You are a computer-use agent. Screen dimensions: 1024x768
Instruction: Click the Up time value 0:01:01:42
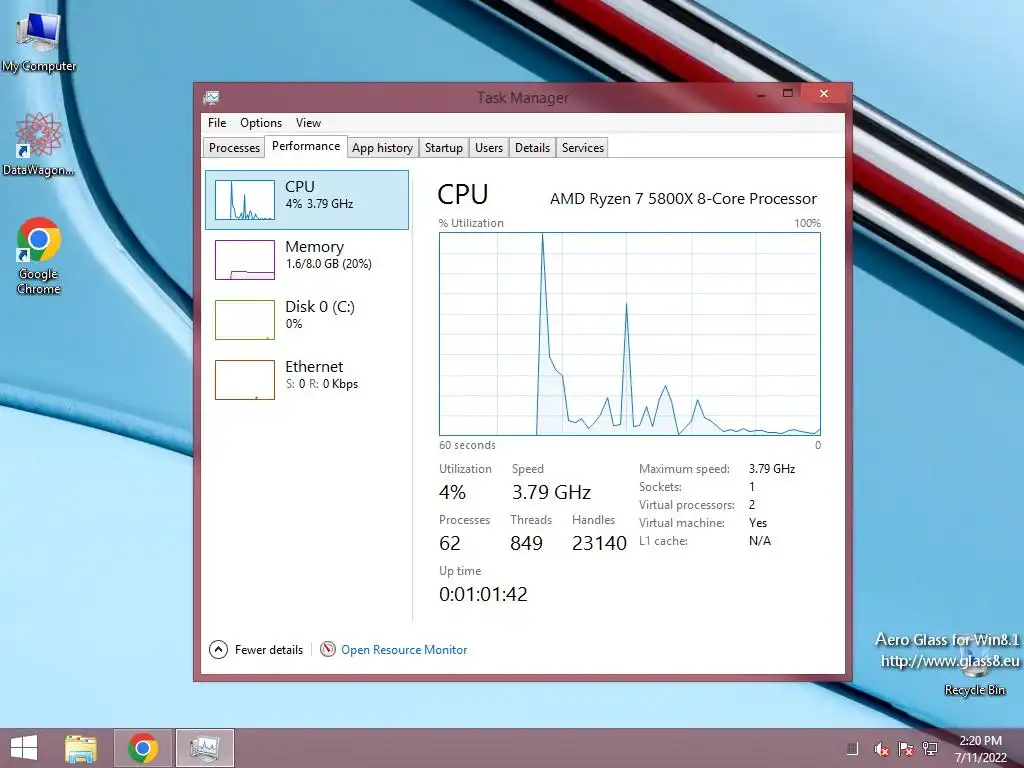[x=483, y=594]
